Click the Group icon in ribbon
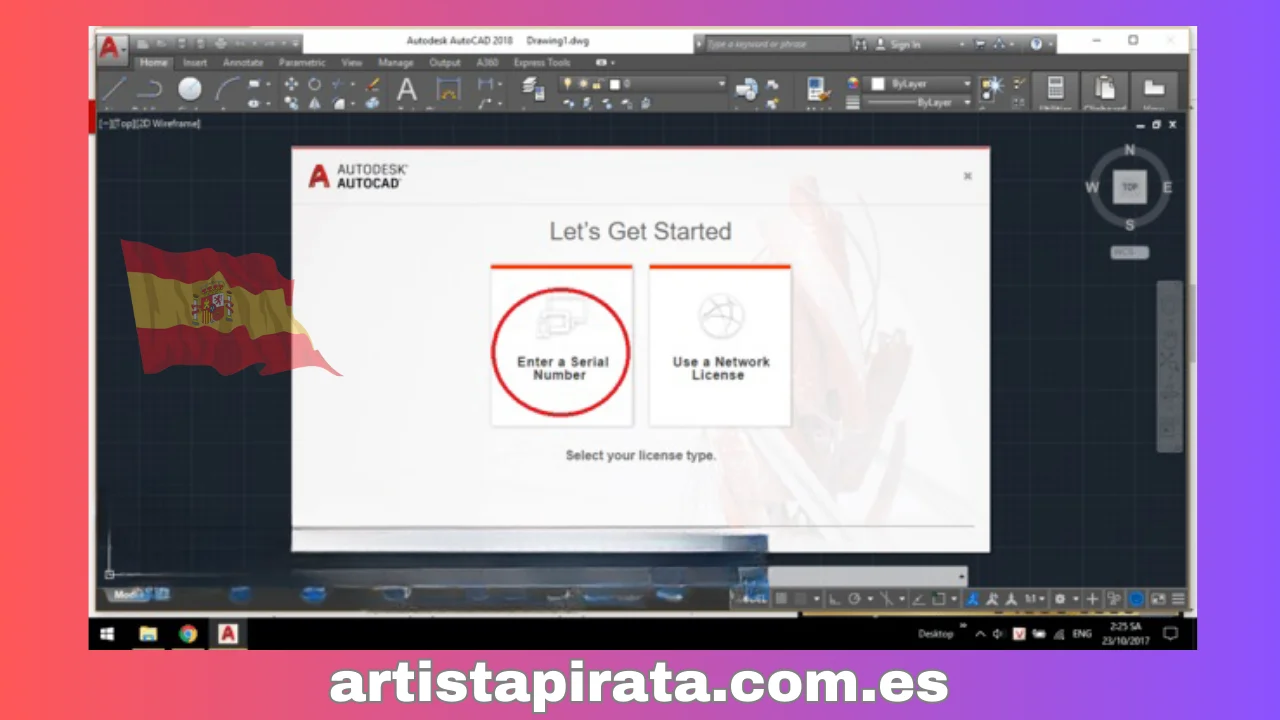Viewport: 1280px width, 720px height. coord(993,87)
